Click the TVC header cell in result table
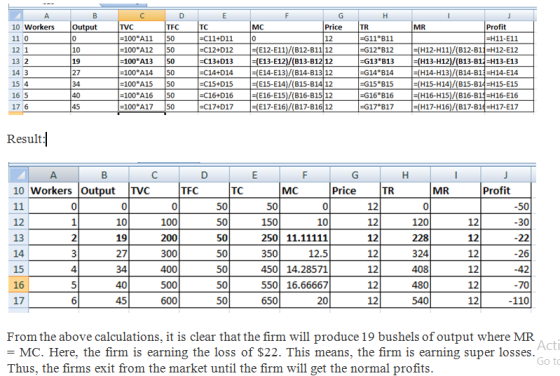The width and height of the screenshot is (560, 376). (154, 190)
